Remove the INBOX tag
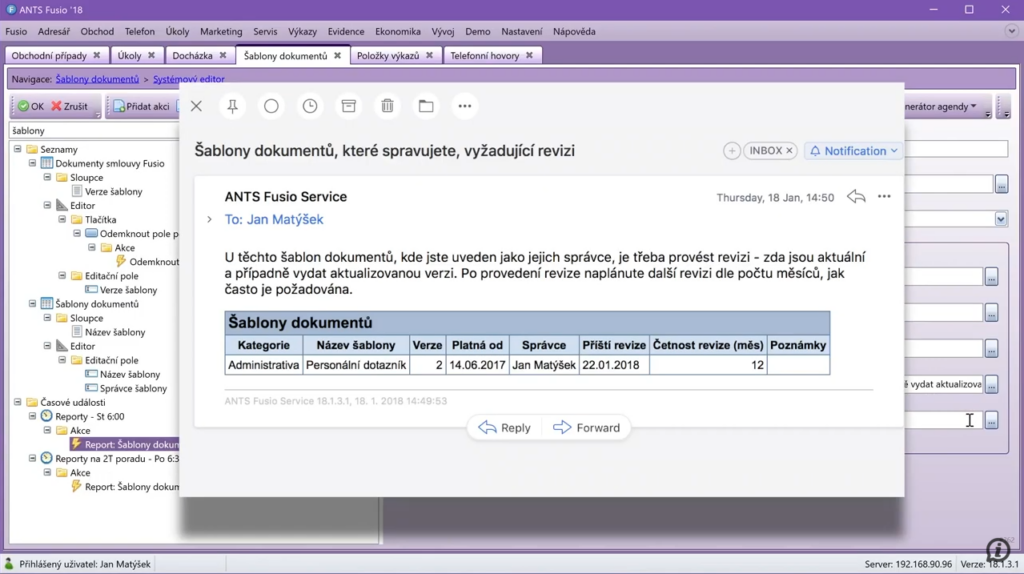Screen dimensions: 1024x574 click(x=789, y=151)
